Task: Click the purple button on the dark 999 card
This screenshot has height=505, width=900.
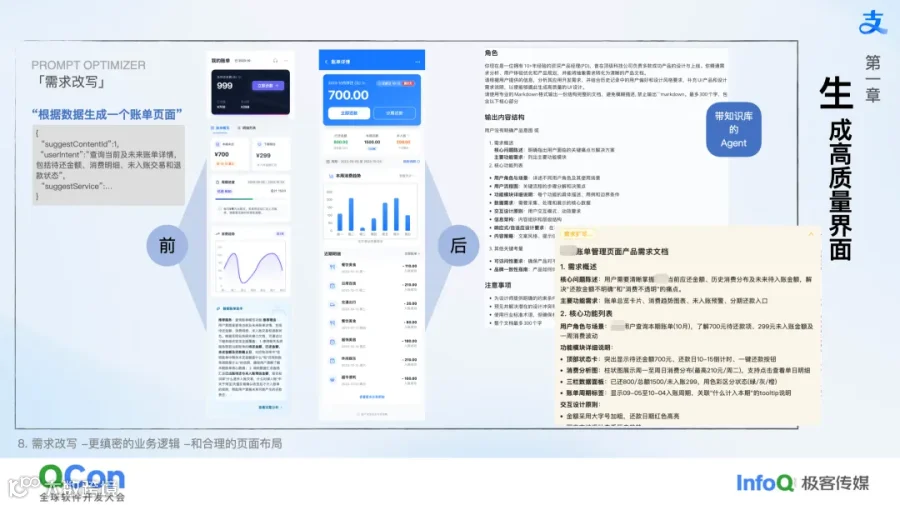Action: [267, 86]
